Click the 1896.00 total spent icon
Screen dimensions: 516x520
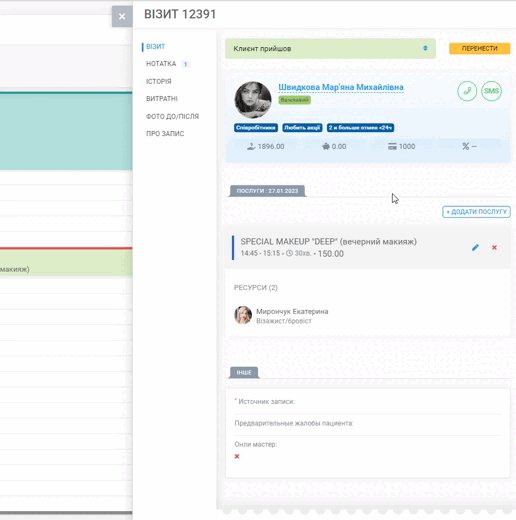coord(251,146)
